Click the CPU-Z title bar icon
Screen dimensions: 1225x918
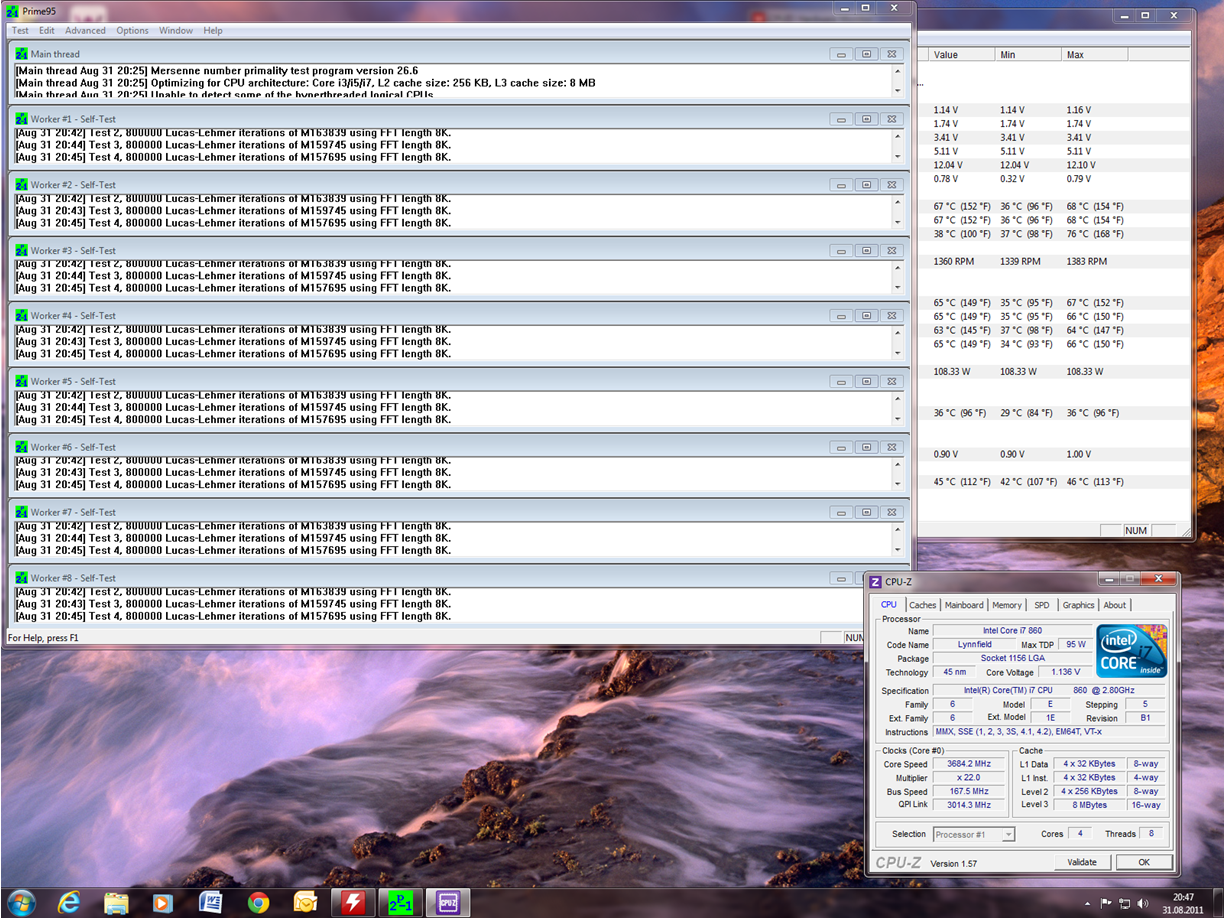(875, 582)
